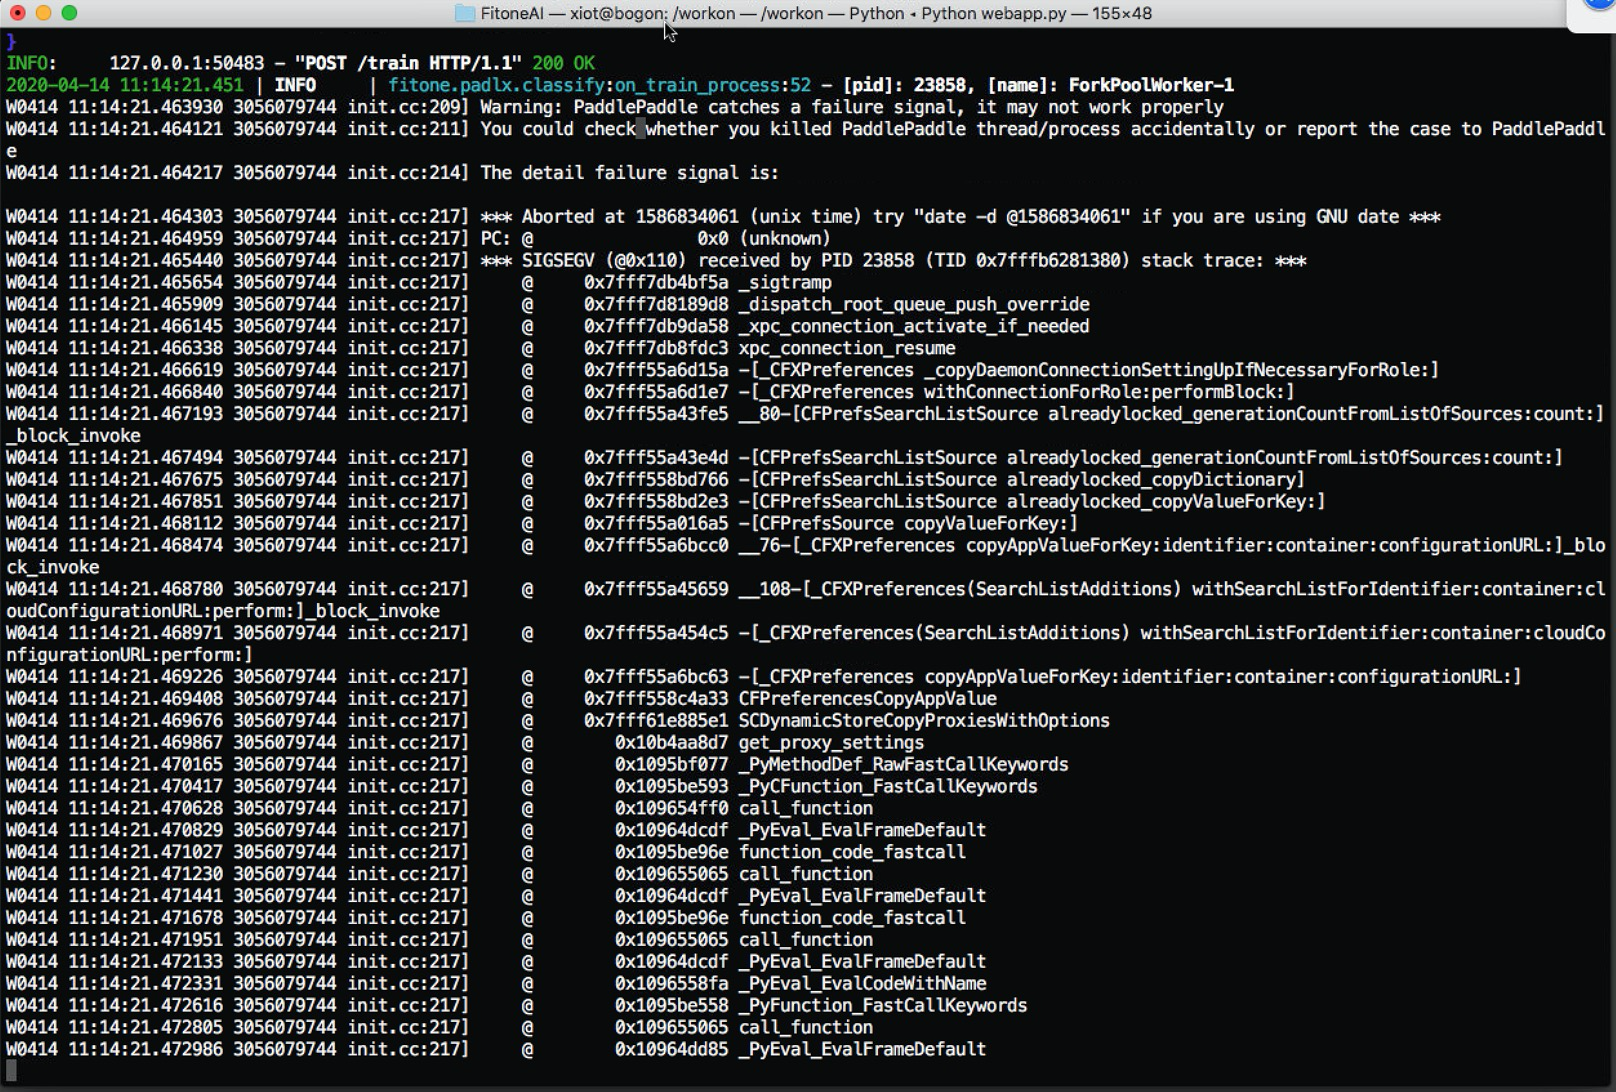Click the red close window button
The height and width of the screenshot is (1092, 1616).
point(17,13)
